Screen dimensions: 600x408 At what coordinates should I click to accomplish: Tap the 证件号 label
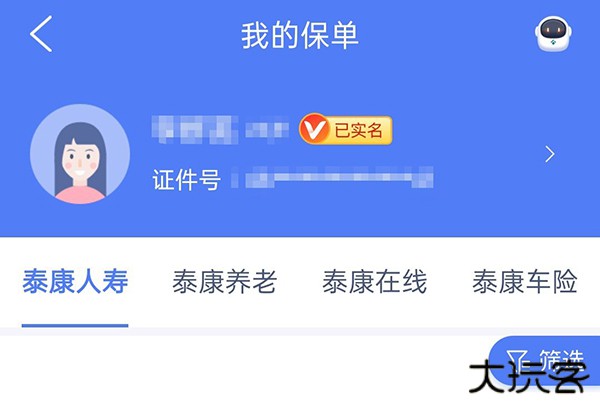[x=186, y=180]
